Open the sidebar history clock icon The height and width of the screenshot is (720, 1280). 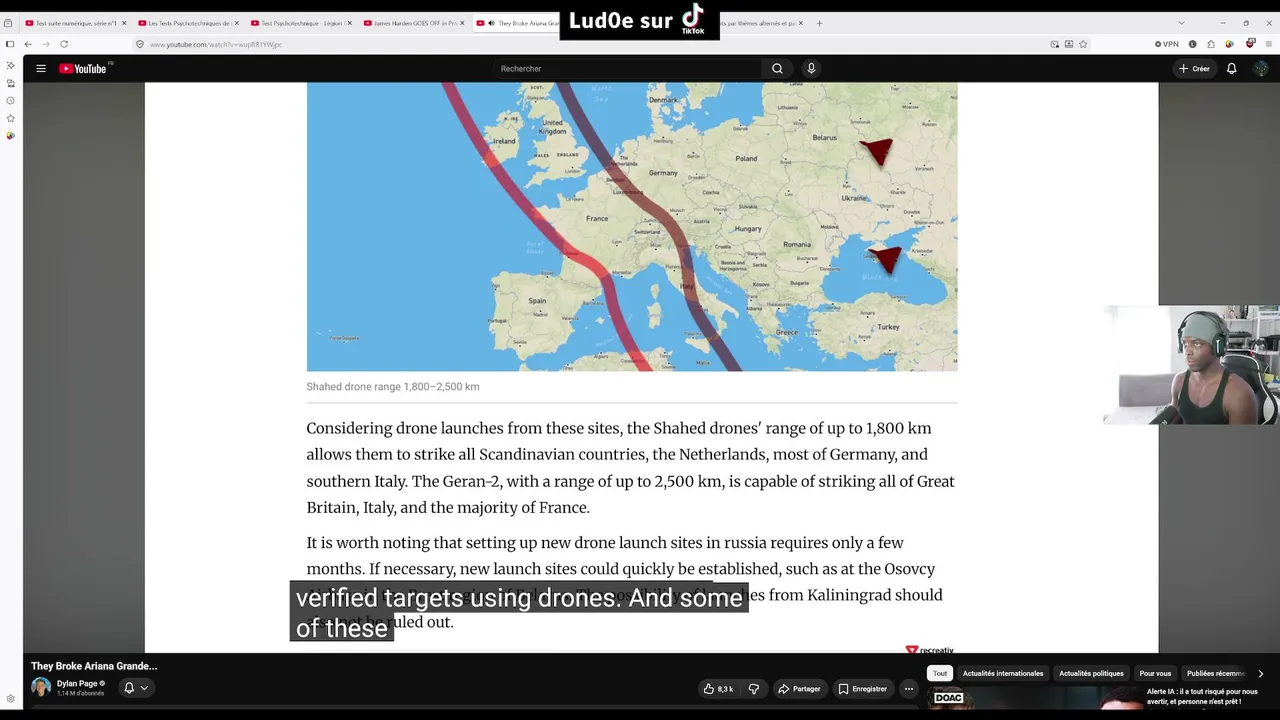(10, 101)
